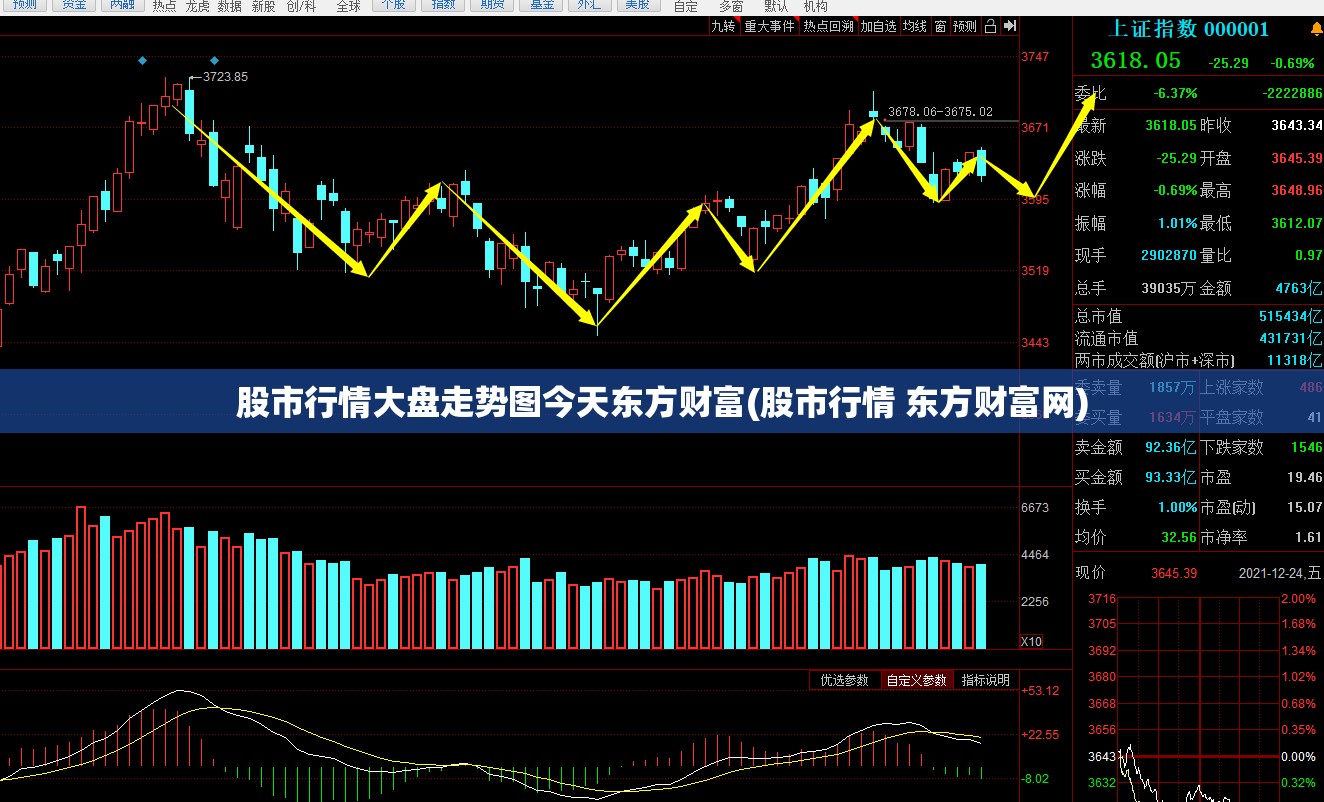Add index via 加自选 button
This screenshot has height=802, width=1324.
pos(878,27)
